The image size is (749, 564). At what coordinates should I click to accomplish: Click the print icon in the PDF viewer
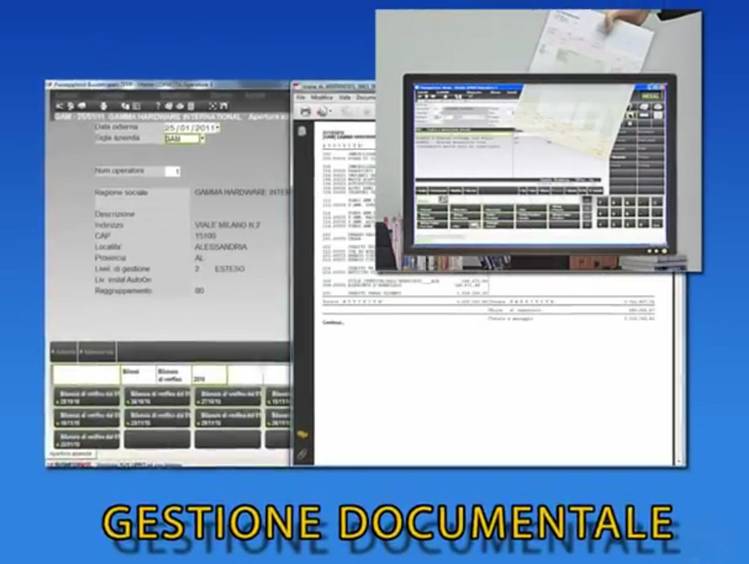tap(304, 112)
